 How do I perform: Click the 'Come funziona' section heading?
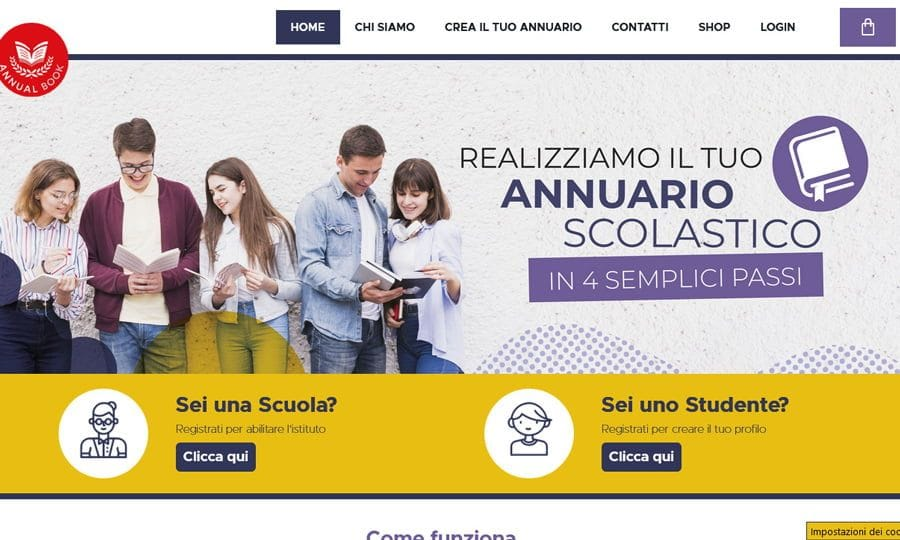441,535
